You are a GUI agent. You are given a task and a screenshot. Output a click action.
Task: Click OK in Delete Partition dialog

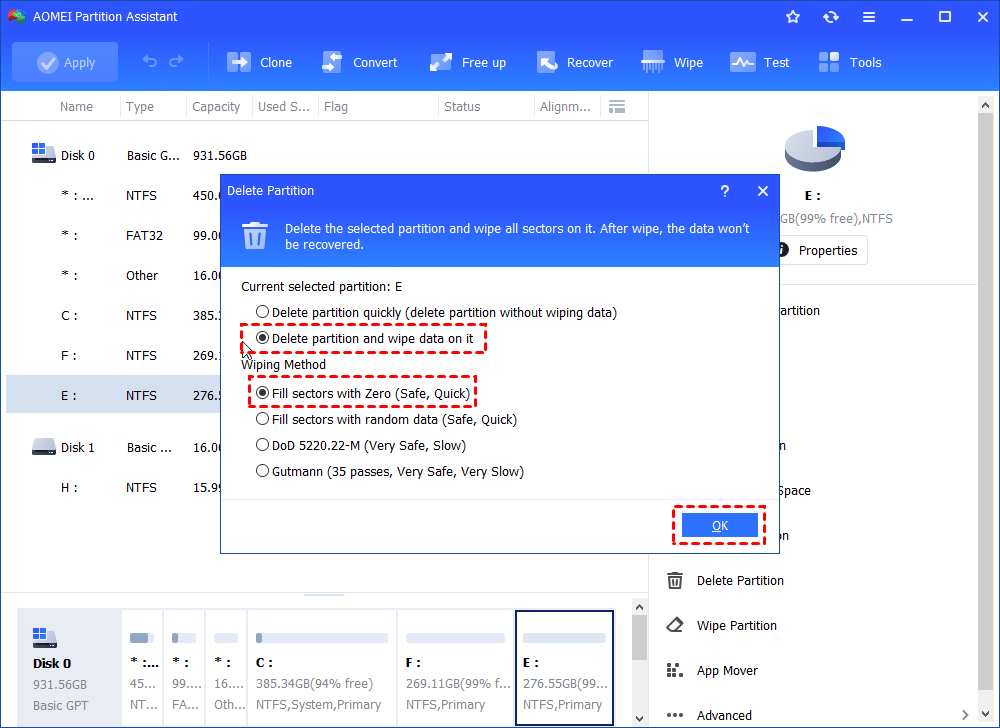pos(719,525)
